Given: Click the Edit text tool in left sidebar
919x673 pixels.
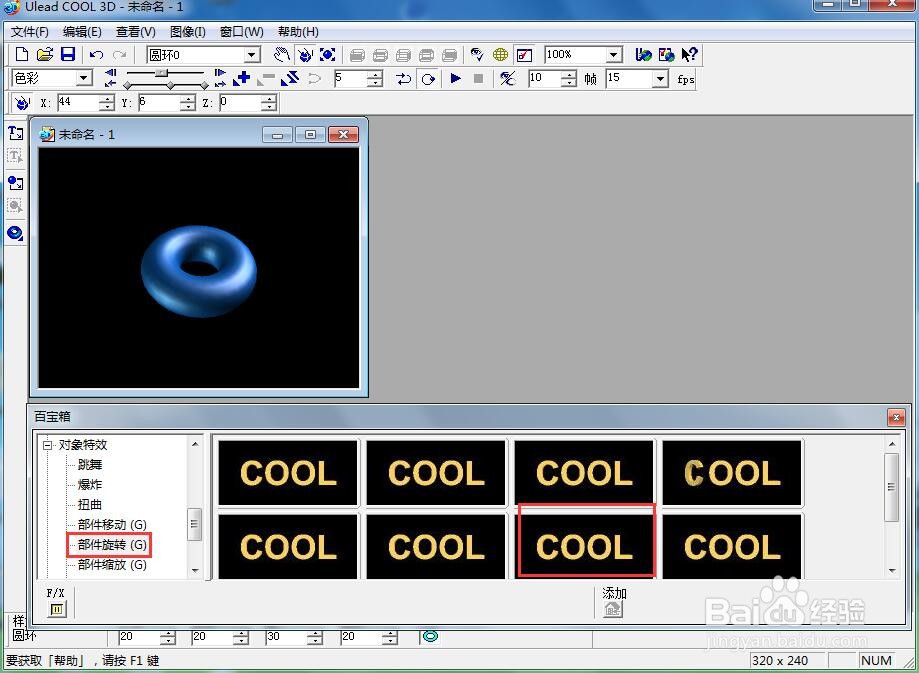Looking at the screenshot, I should [16, 157].
